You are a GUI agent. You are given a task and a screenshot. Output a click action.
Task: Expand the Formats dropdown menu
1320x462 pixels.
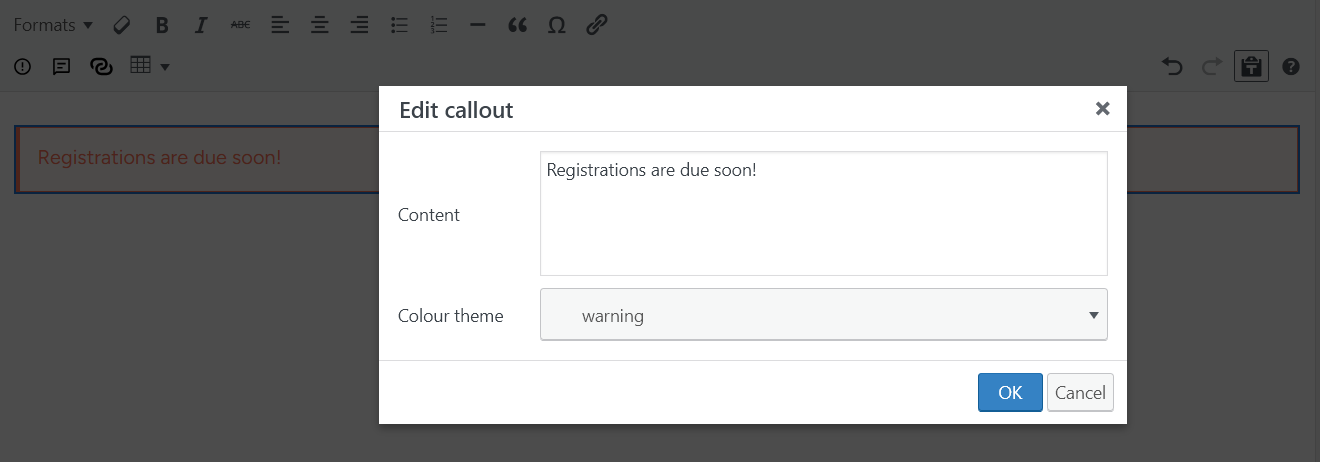coord(53,26)
